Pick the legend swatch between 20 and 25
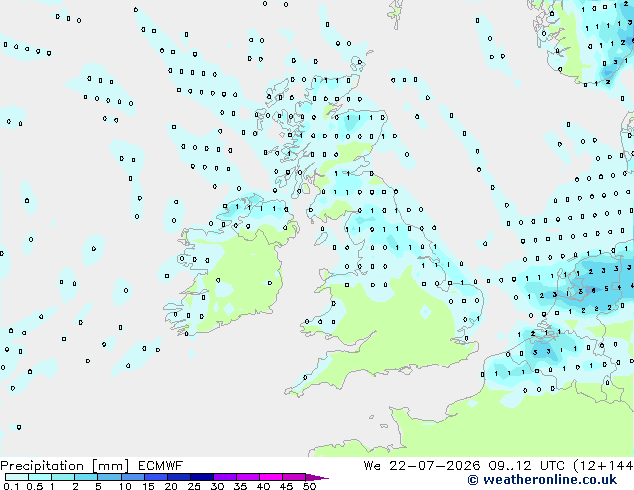 (179, 477)
